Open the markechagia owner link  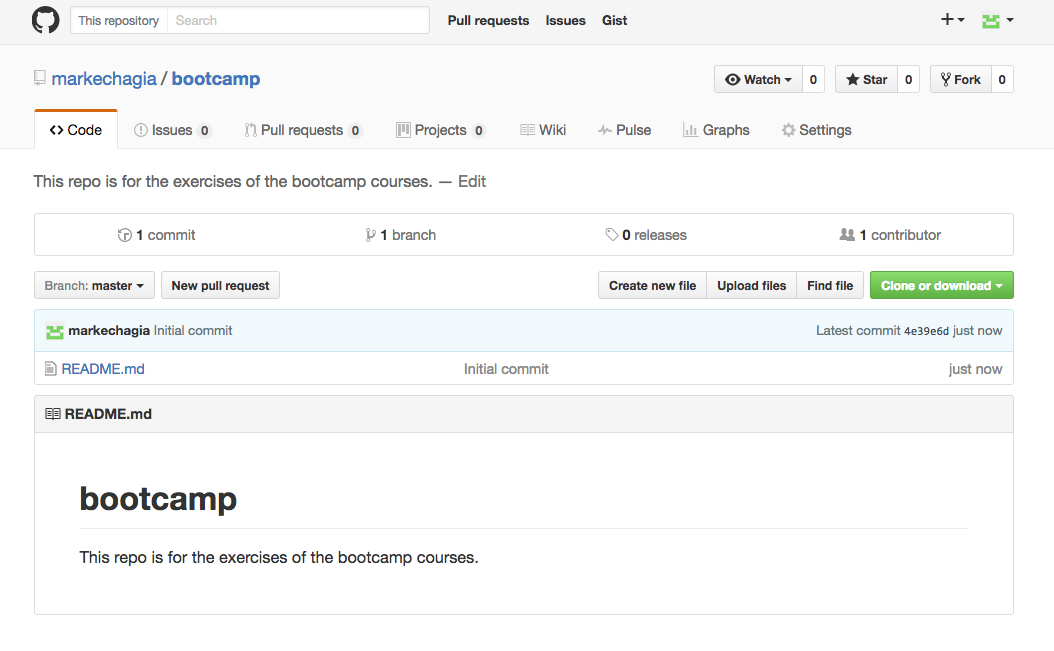click(104, 79)
